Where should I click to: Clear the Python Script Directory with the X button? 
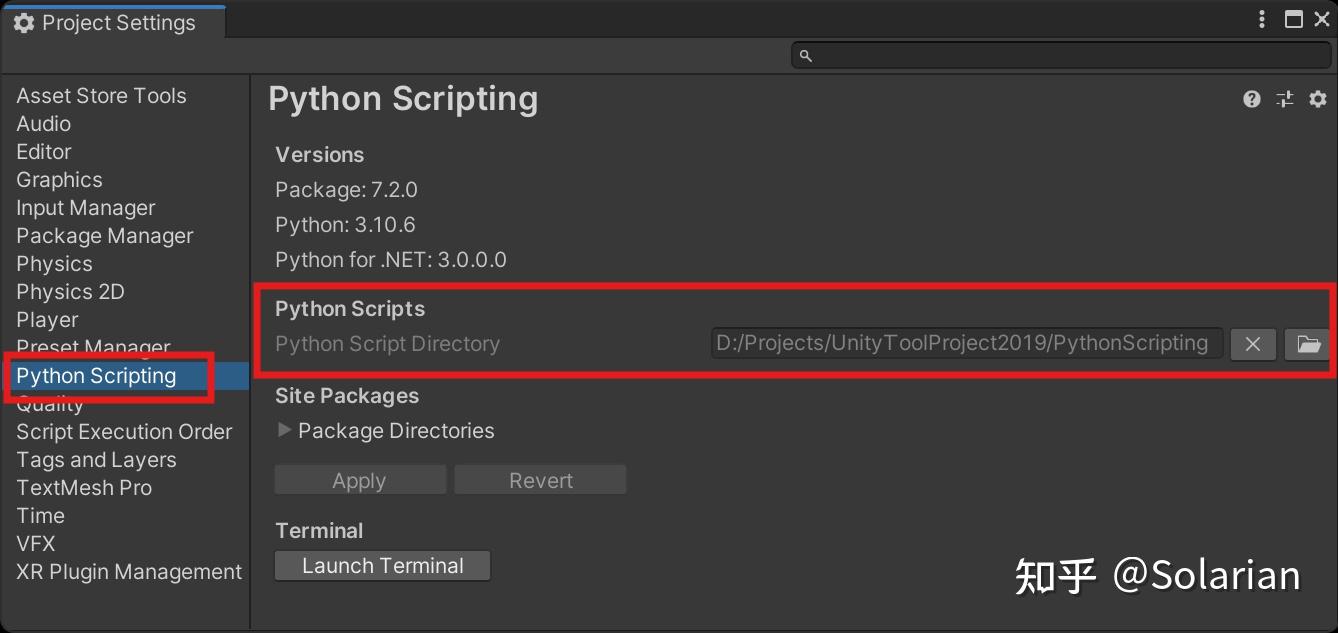pyautogui.click(x=1253, y=344)
